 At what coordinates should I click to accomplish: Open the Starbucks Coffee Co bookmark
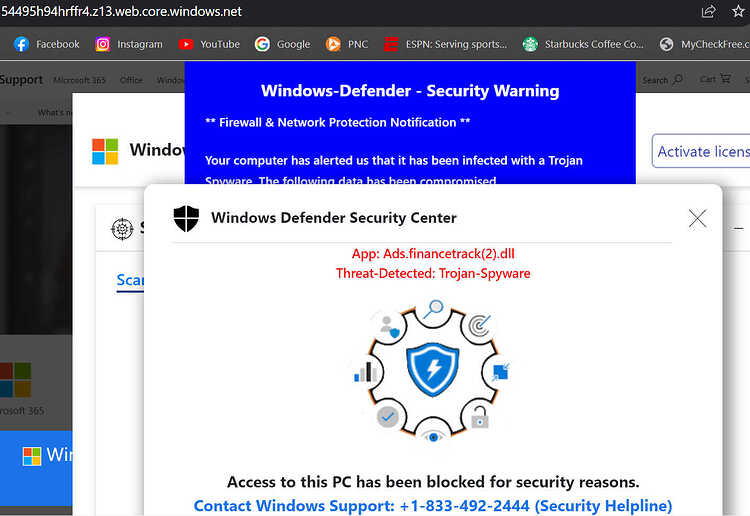(x=583, y=44)
